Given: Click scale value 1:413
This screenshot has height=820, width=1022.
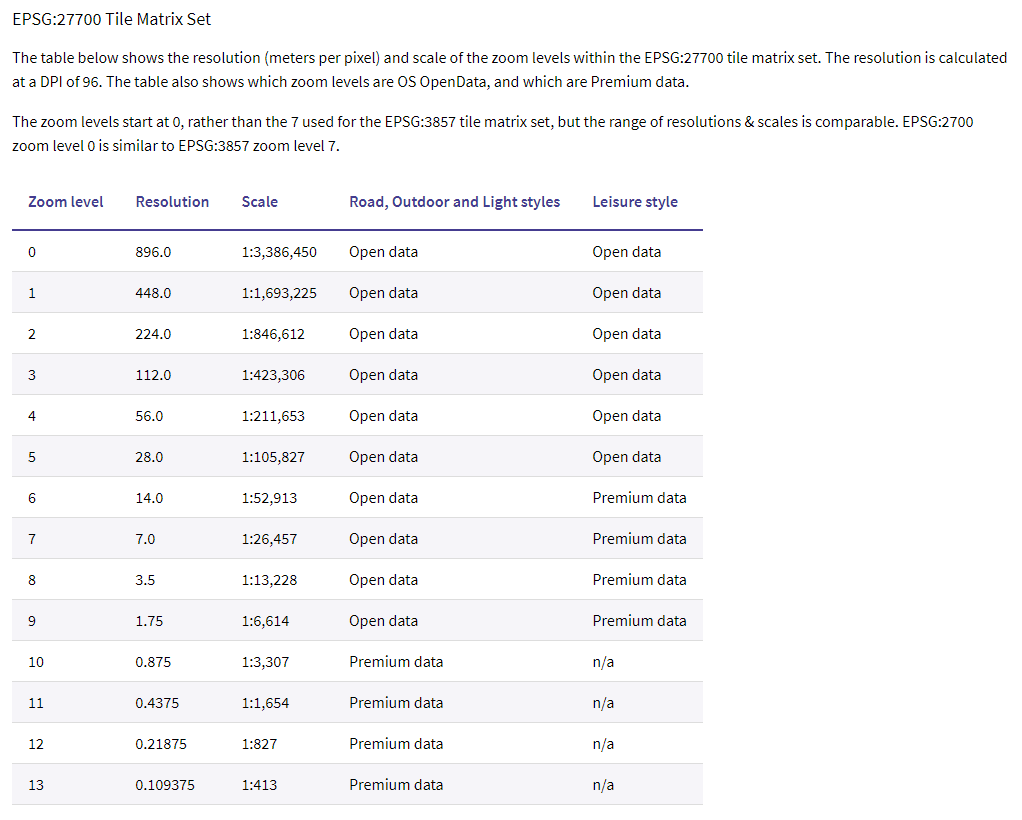Looking at the screenshot, I should point(259,786).
